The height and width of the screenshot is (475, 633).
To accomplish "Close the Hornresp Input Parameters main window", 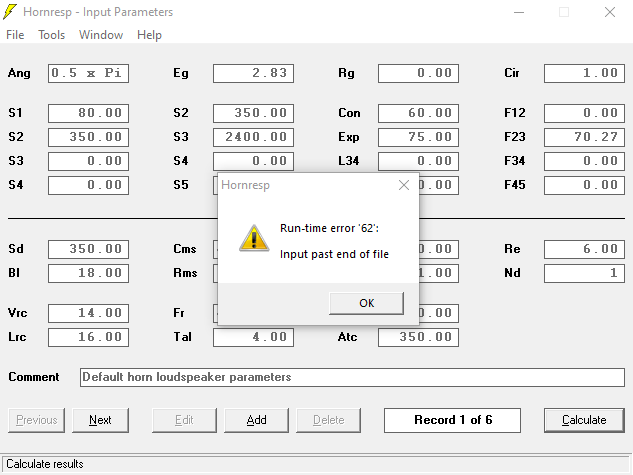I will tap(610, 12).
